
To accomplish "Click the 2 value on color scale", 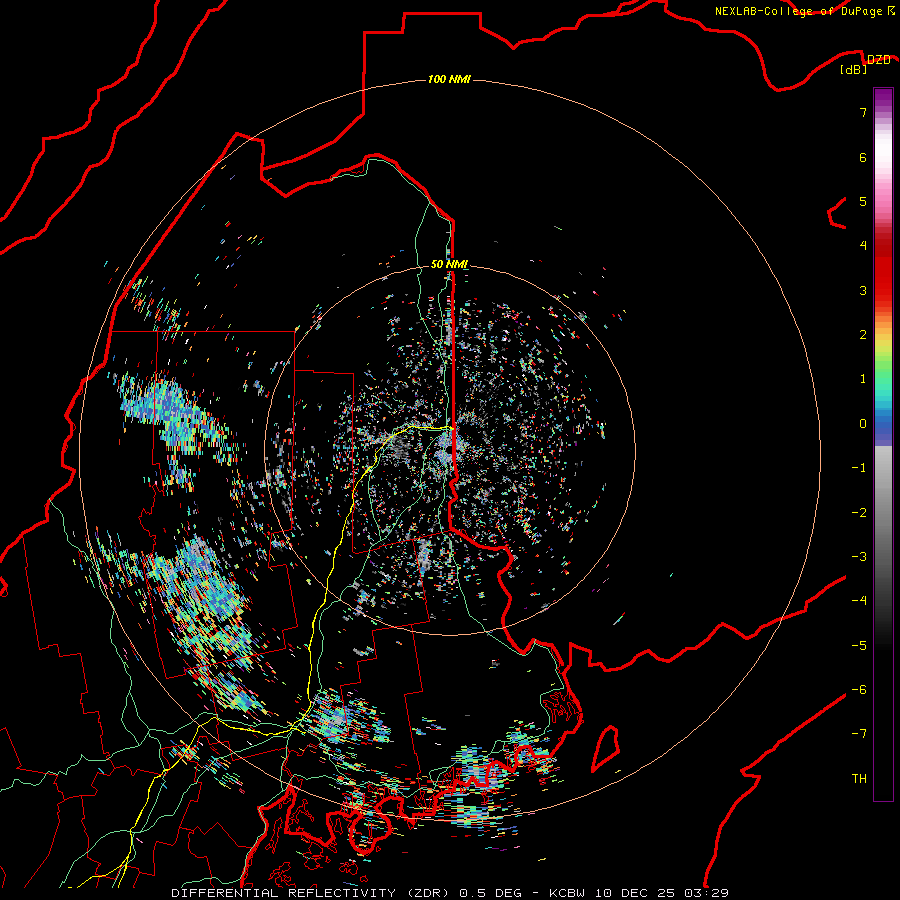I will 863,335.
